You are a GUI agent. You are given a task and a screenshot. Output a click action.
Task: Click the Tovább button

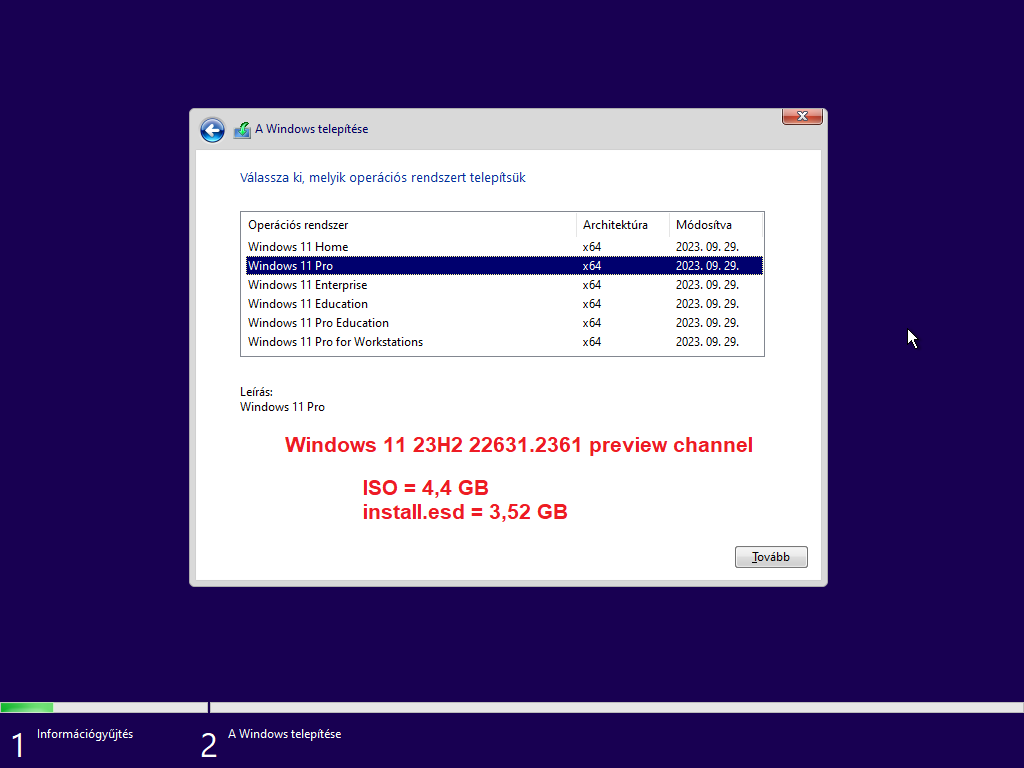click(771, 557)
